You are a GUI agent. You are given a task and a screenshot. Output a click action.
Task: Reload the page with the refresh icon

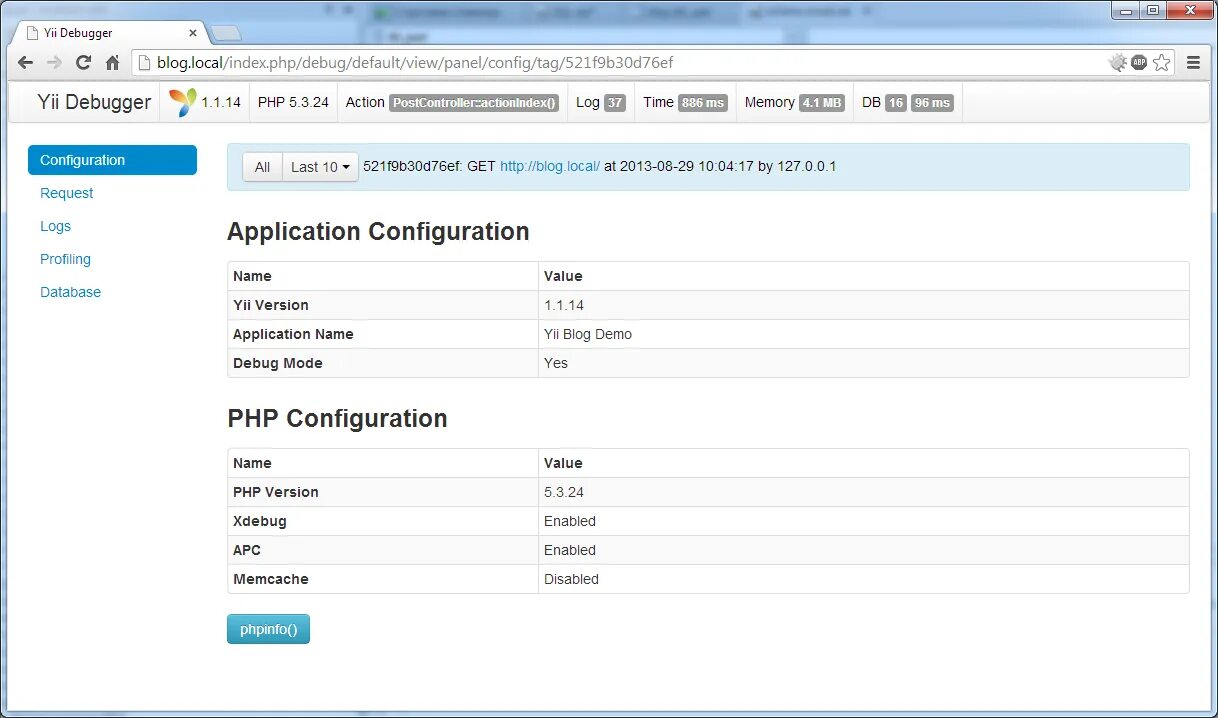coord(83,62)
